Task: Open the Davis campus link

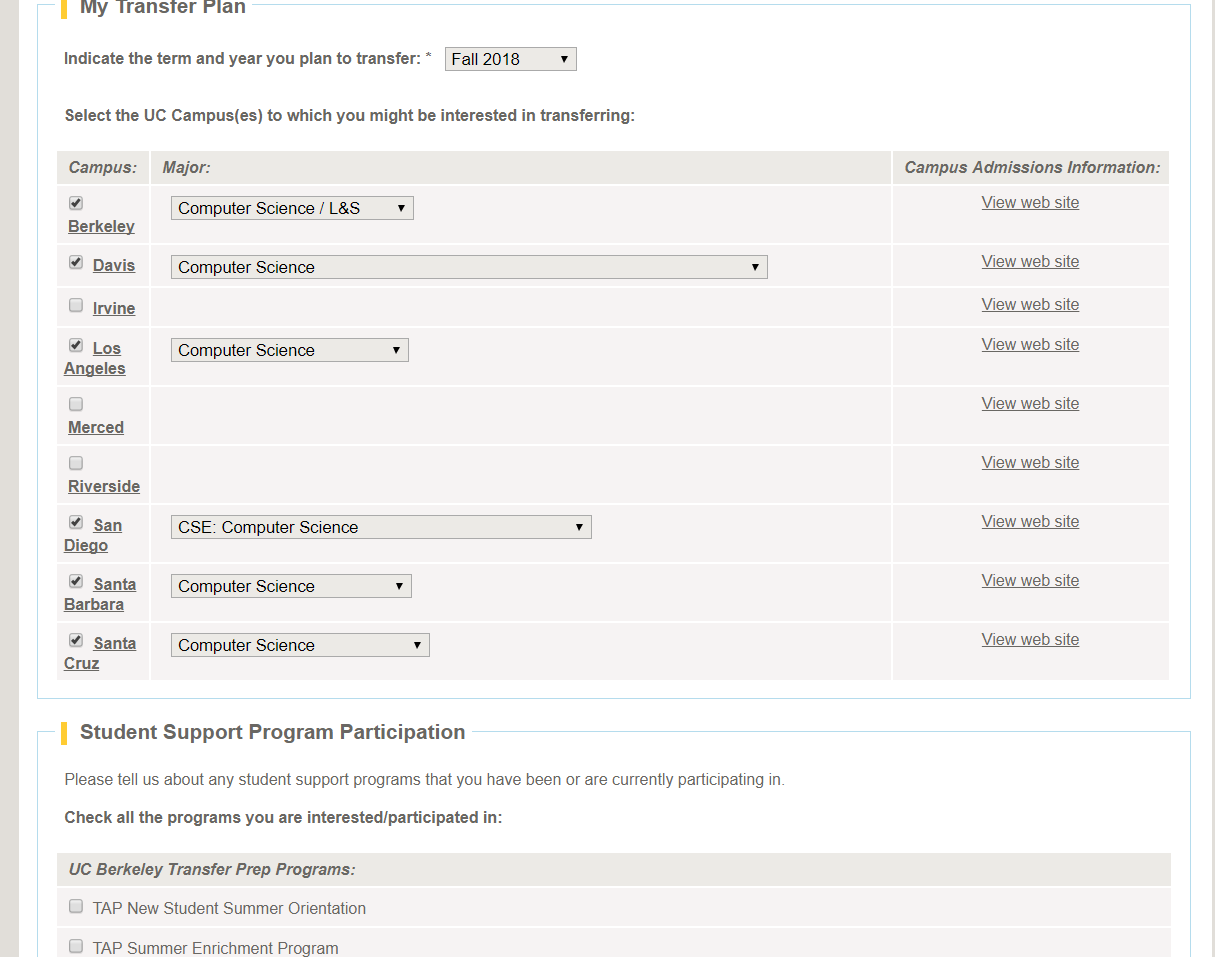Action: point(114,265)
